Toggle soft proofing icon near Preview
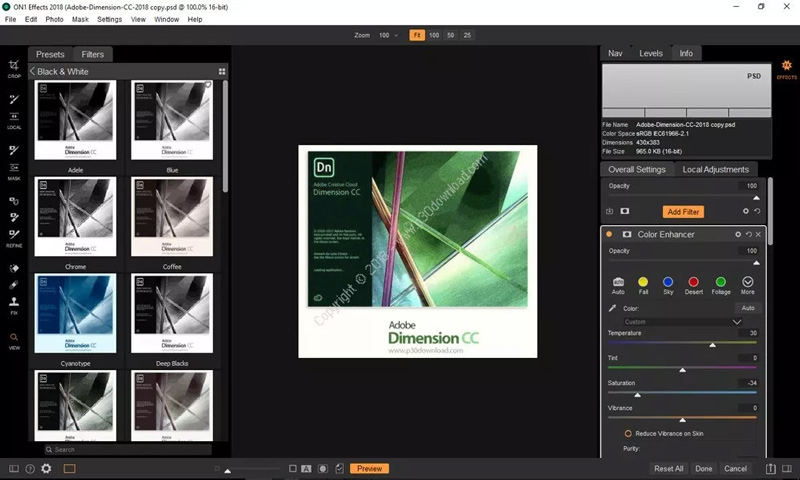800x480 pixels. pos(339,468)
